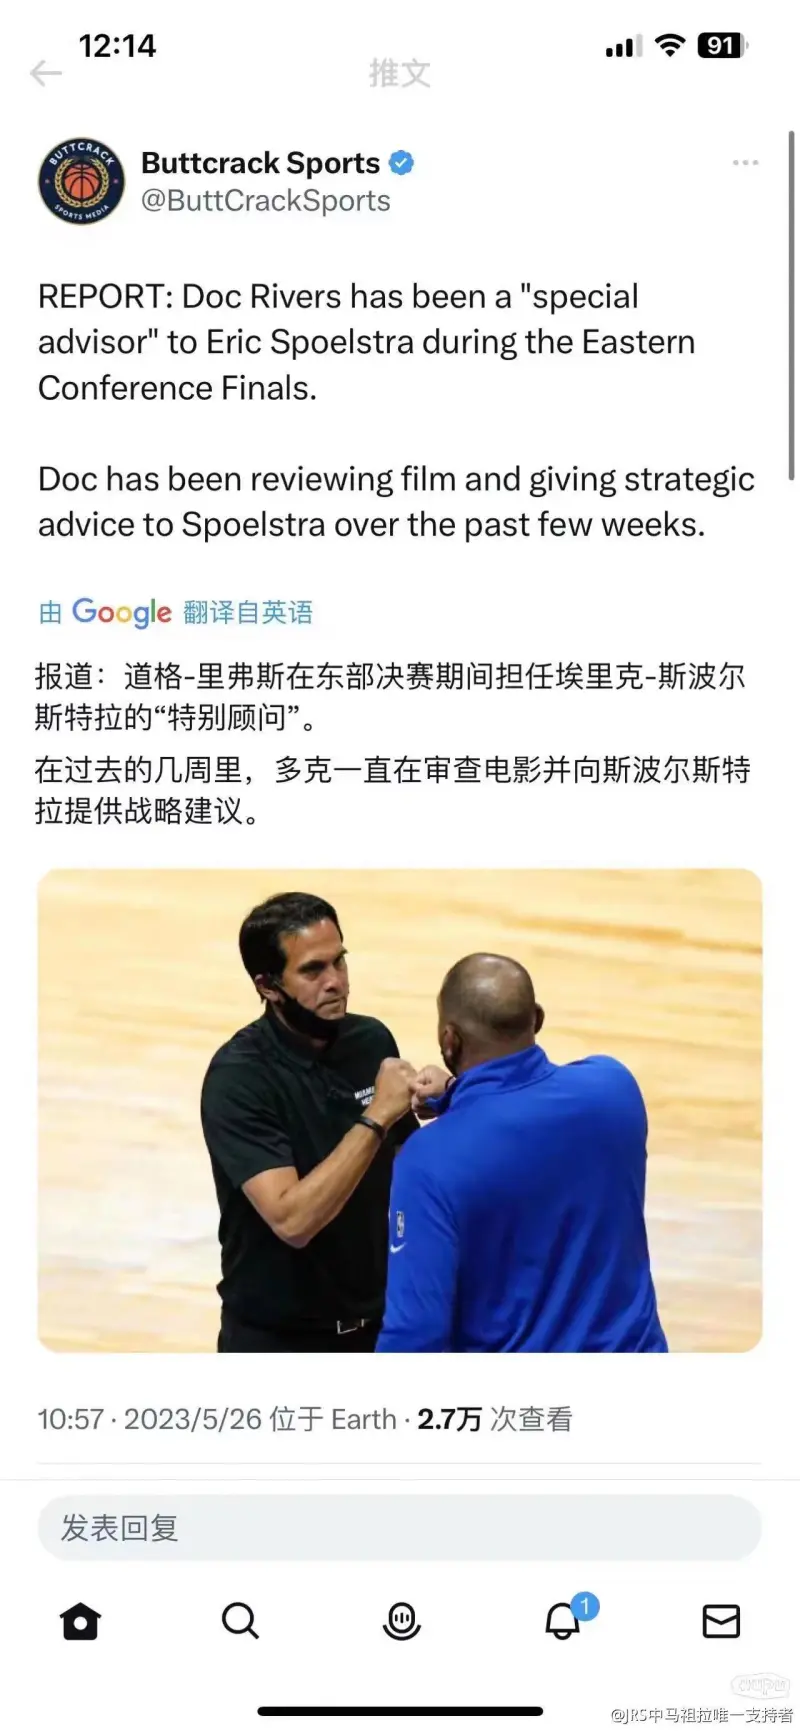Tap the back arrow icon
This screenshot has height=1731, width=800.
click(46, 73)
